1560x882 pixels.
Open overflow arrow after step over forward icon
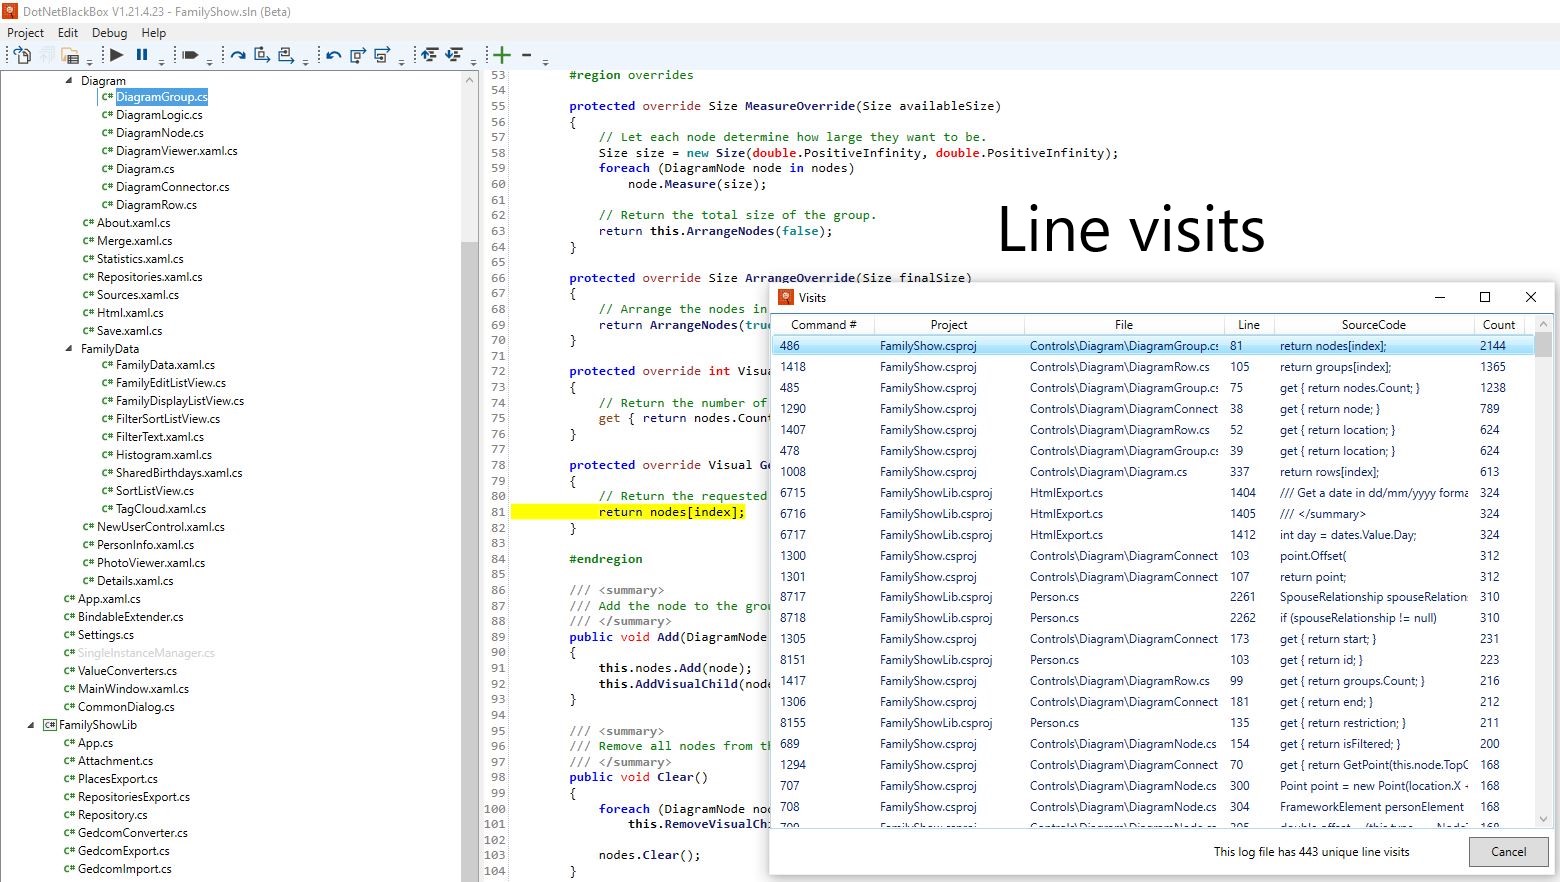click(x=305, y=61)
